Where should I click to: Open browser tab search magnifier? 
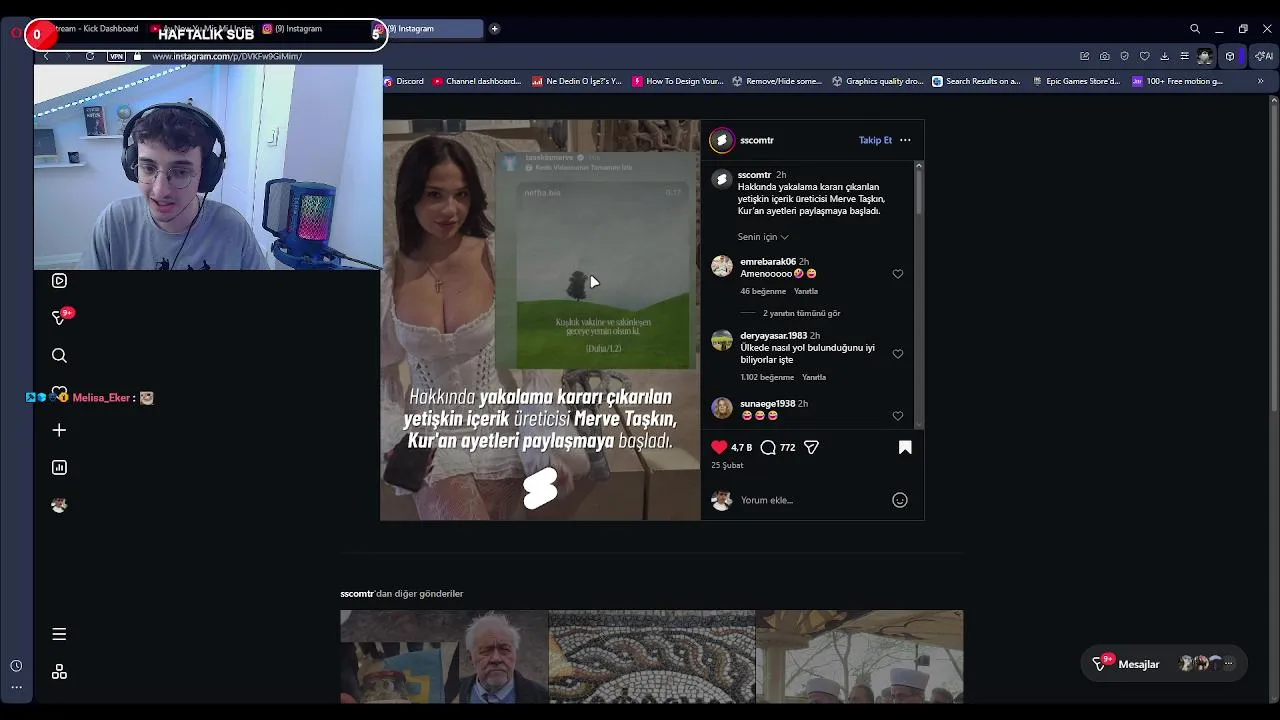point(1195,29)
